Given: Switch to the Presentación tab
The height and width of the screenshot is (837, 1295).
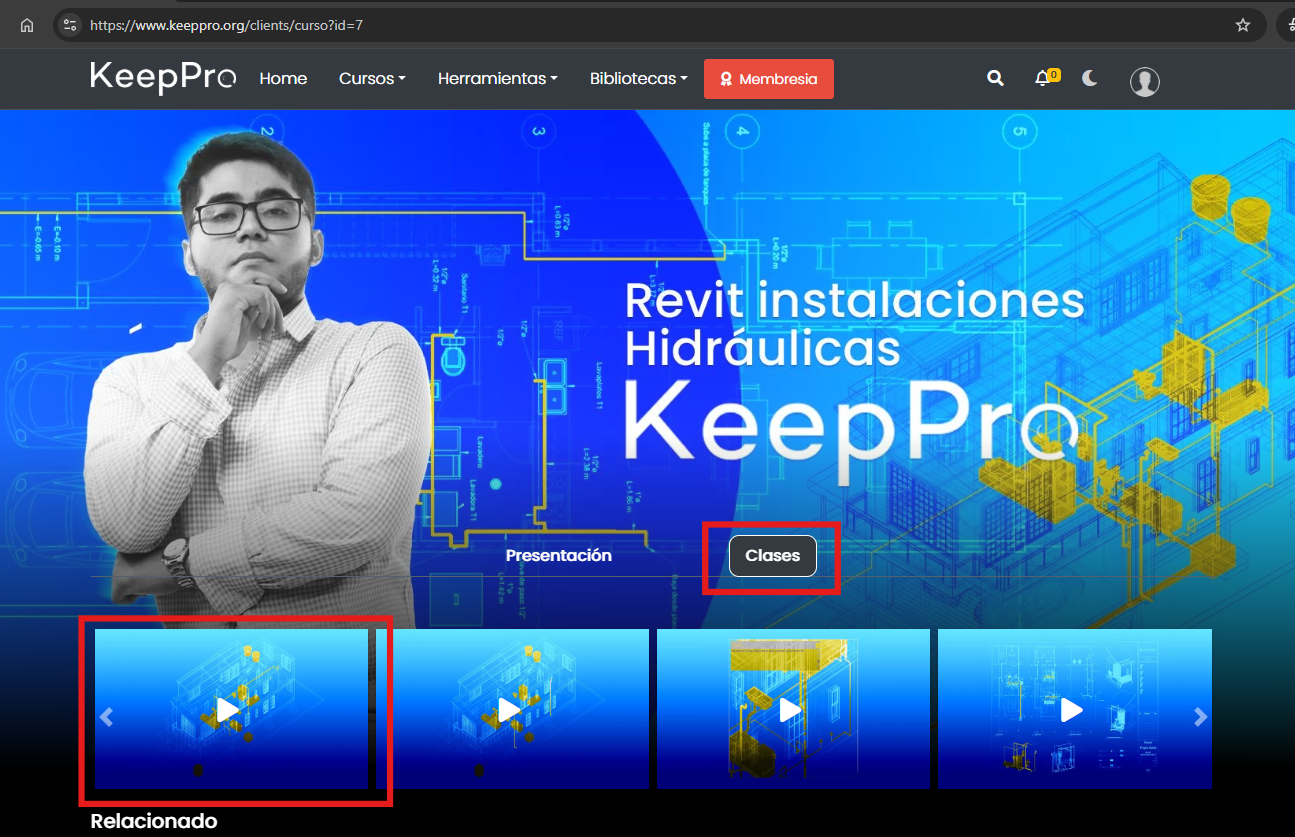Looking at the screenshot, I should coord(559,556).
